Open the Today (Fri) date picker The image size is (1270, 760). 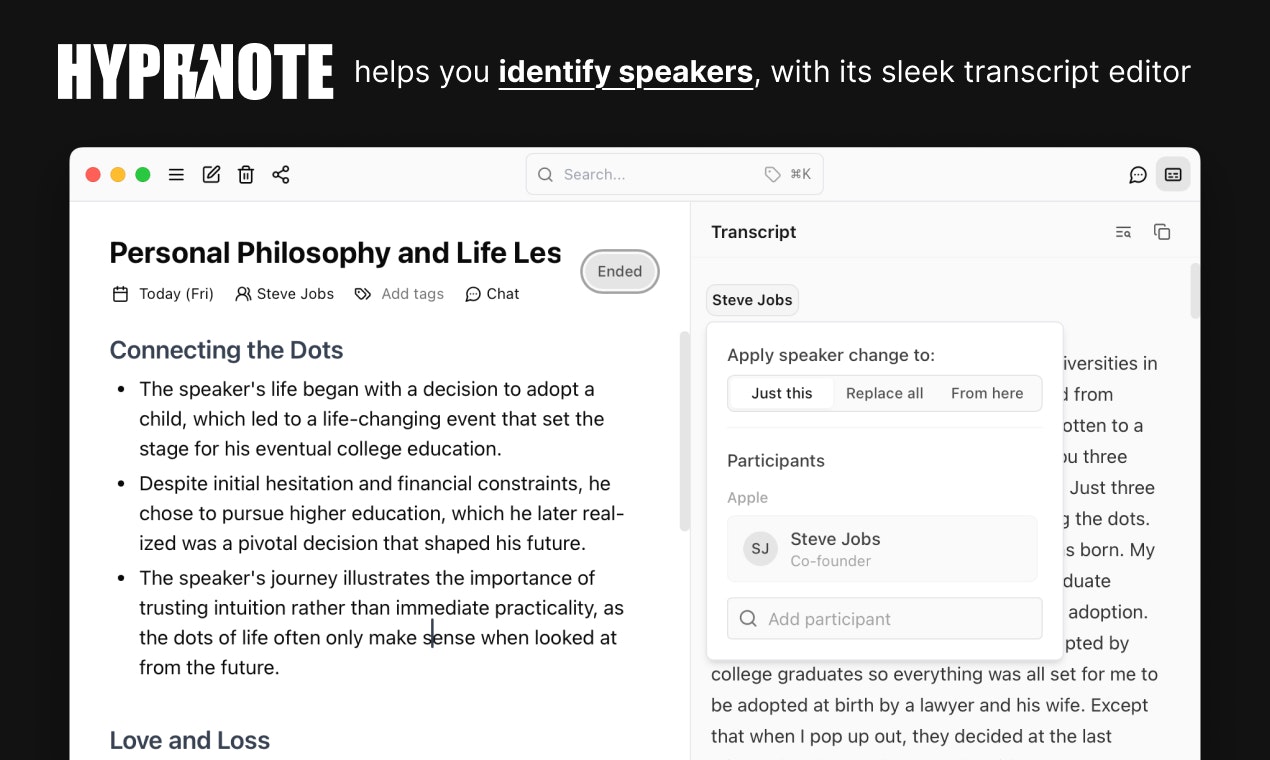click(x=163, y=294)
